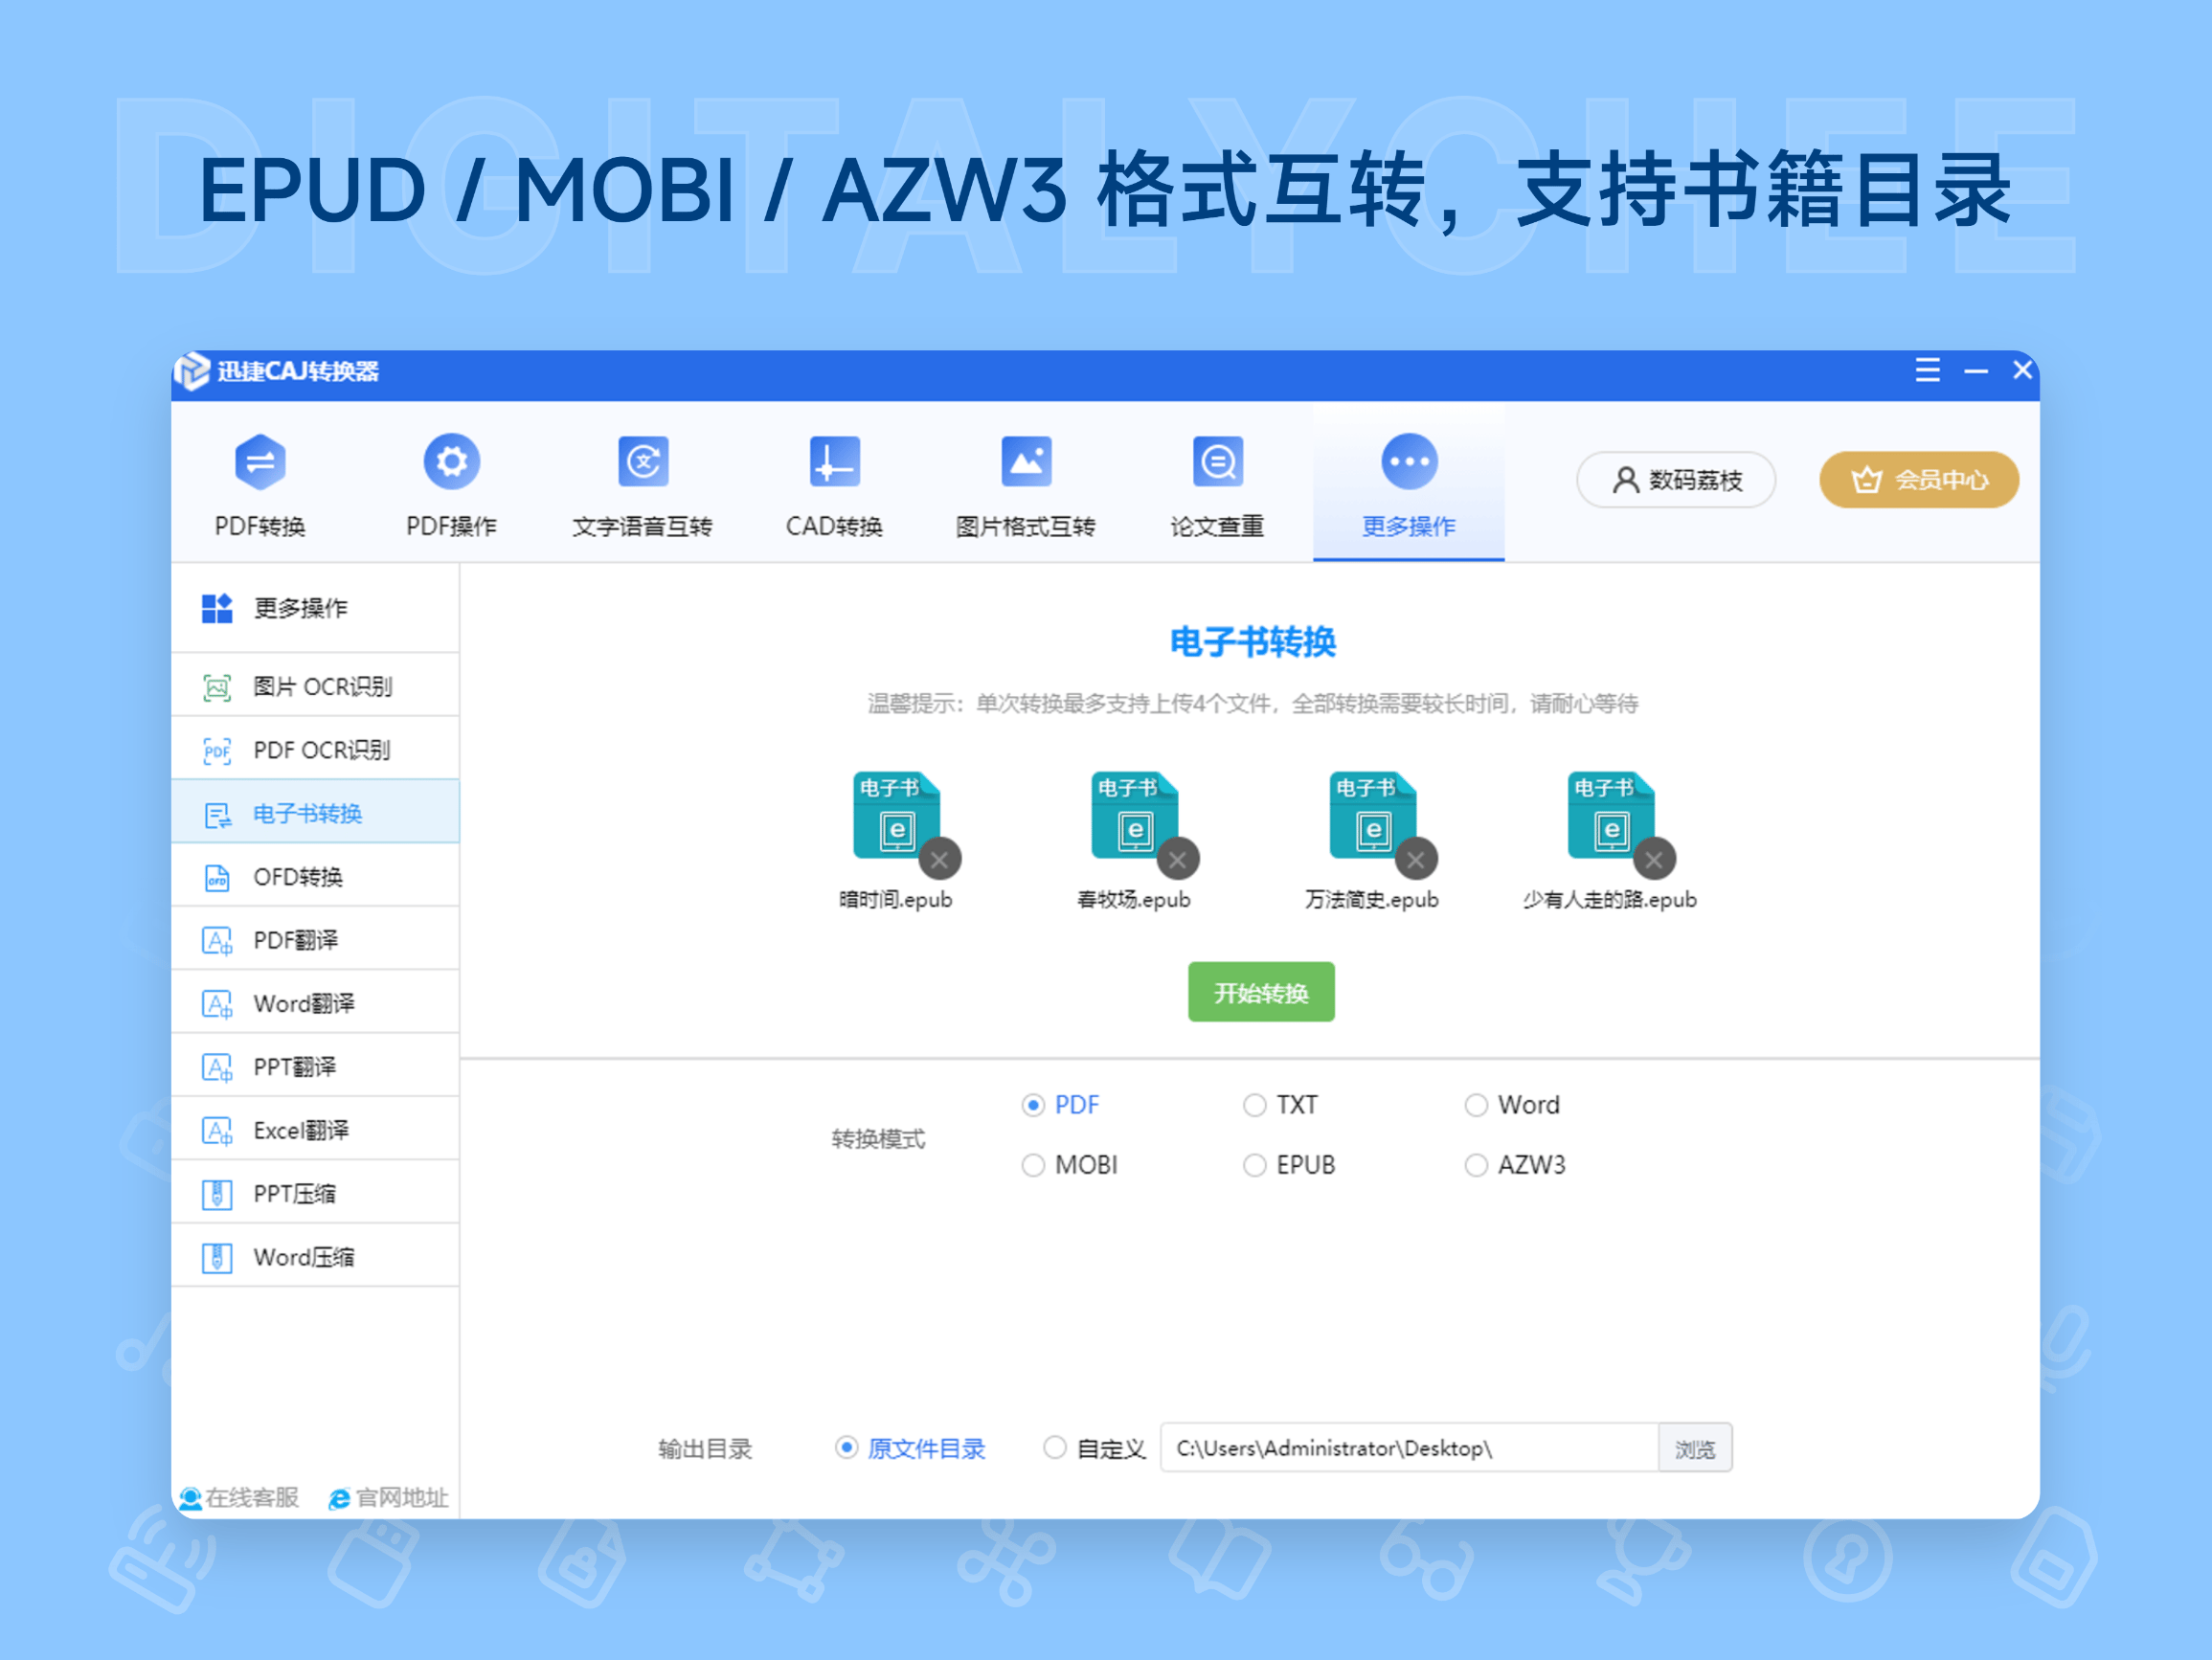Click 浏览 to browse folders
The width and height of the screenshot is (2212, 1660).
click(1696, 1447)
